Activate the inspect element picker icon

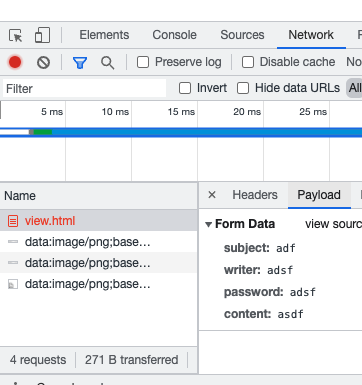(x=16, y=35)
